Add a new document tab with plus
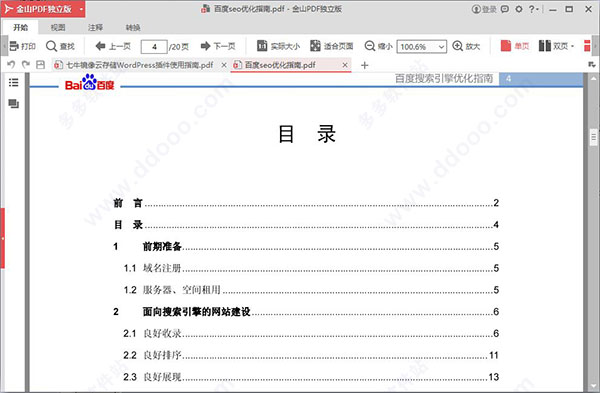Image resolution: width=600 pixels, height=393 pixels. coord(364,65)
